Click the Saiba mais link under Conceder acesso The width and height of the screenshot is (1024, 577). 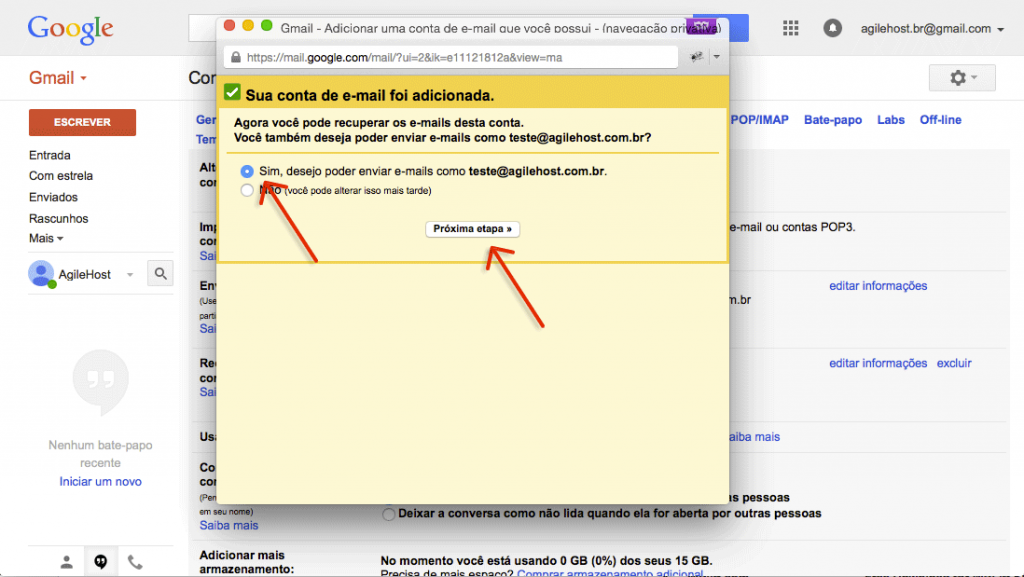229,525
